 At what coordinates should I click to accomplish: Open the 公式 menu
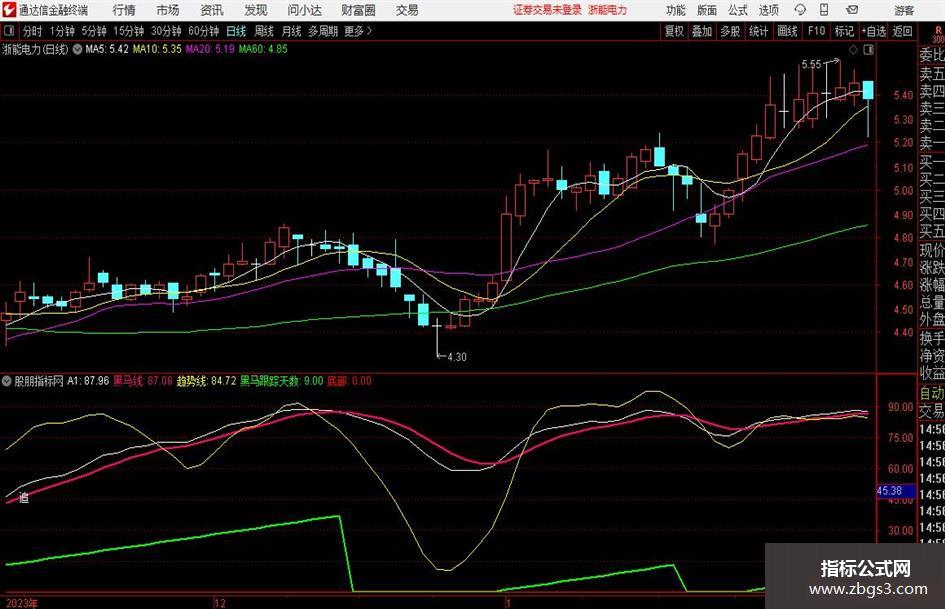[738, 10]
